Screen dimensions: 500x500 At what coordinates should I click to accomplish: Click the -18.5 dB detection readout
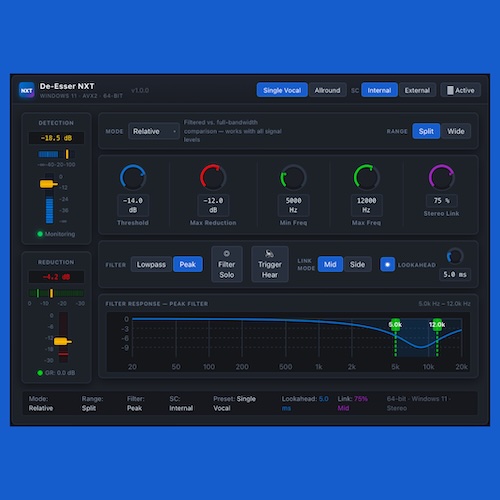click(56, 138)
